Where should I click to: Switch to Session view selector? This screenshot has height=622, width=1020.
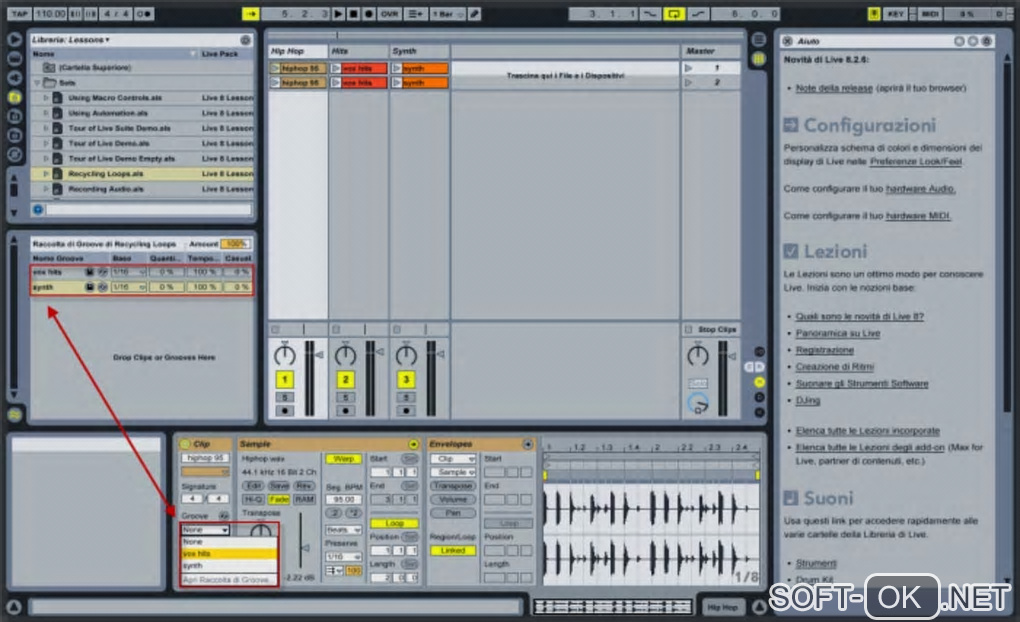click(x=758, y=59)
